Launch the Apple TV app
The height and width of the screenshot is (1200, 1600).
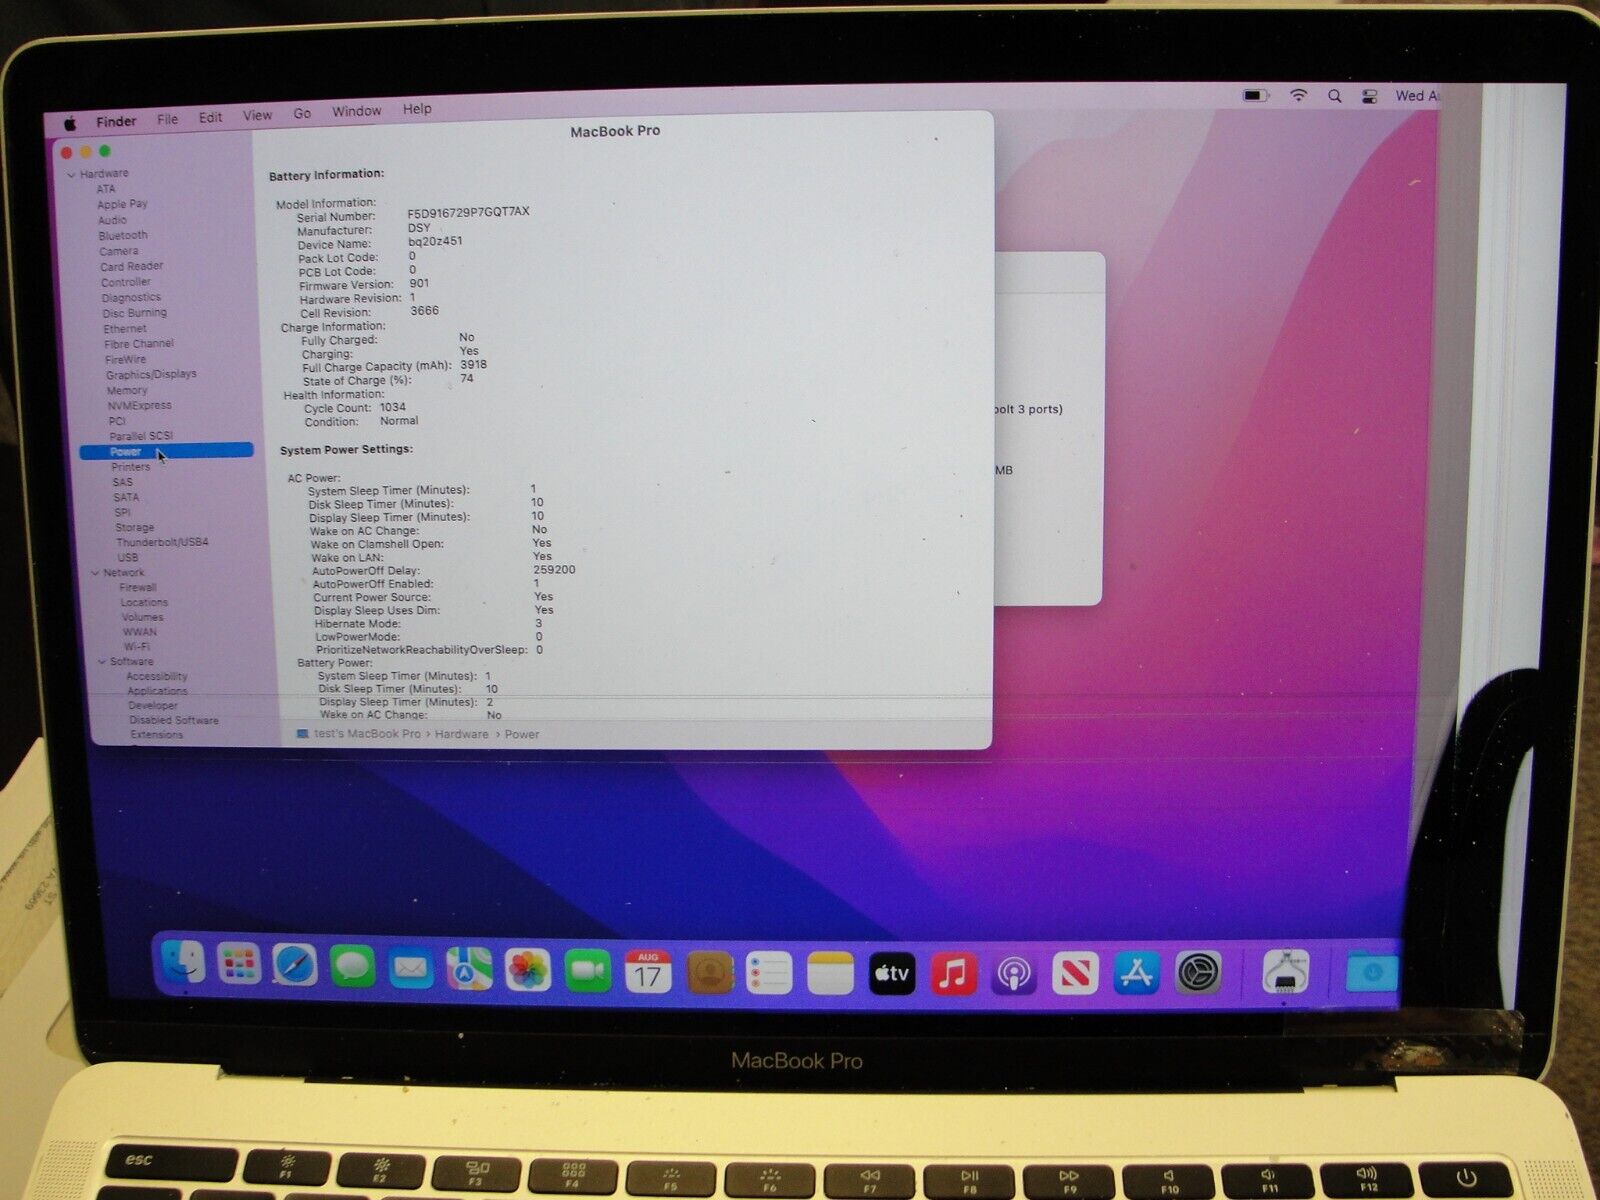click(x=891, y=972)
